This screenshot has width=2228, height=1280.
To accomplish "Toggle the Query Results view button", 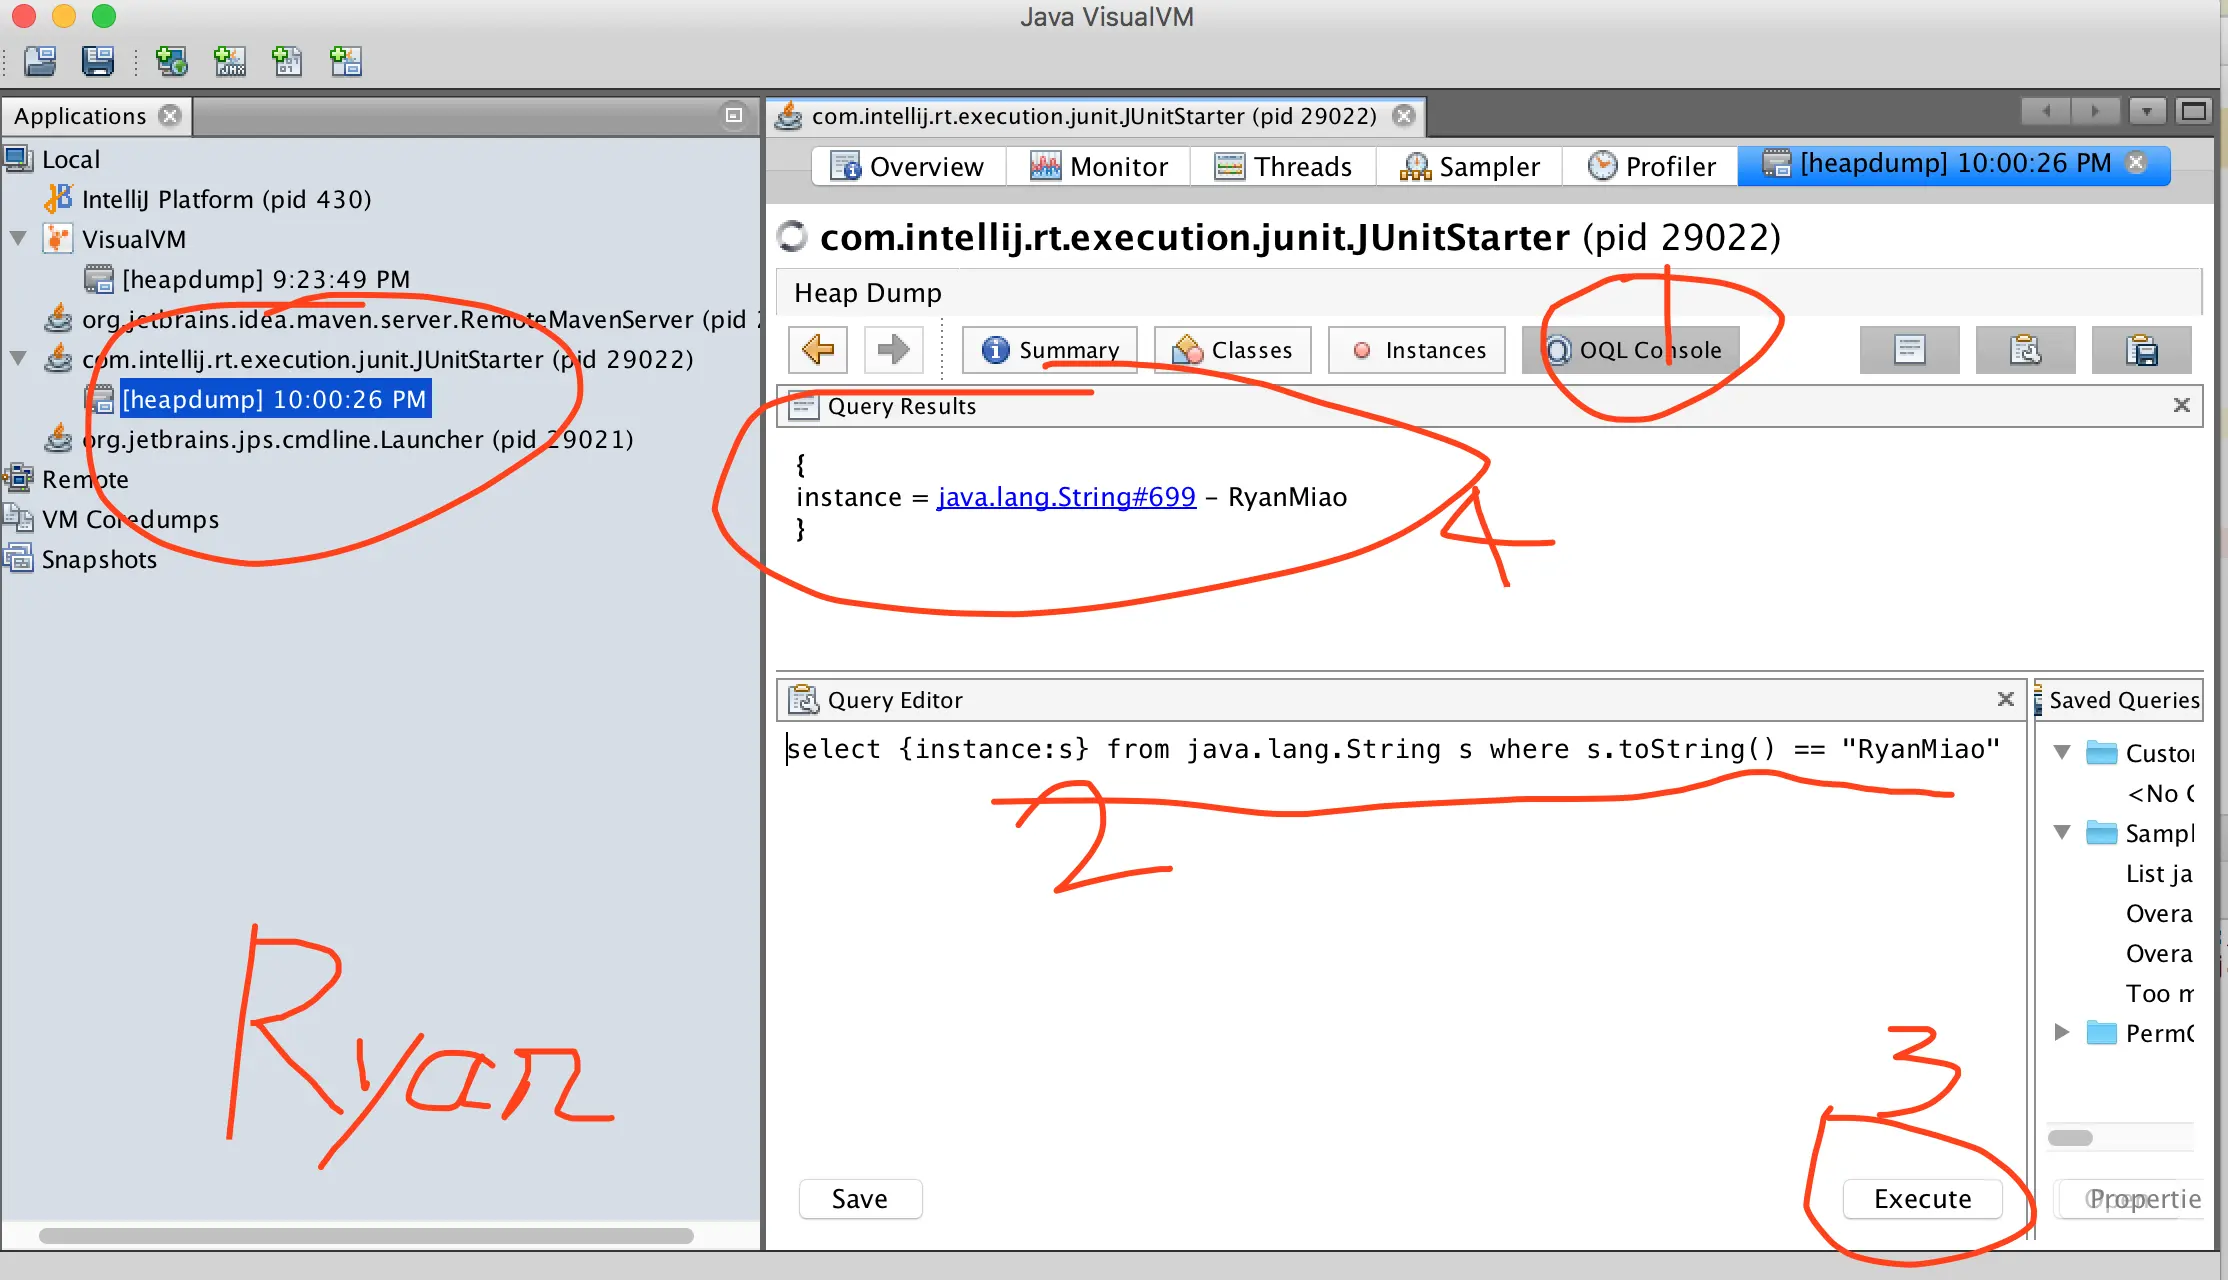I will (1909, 350).
